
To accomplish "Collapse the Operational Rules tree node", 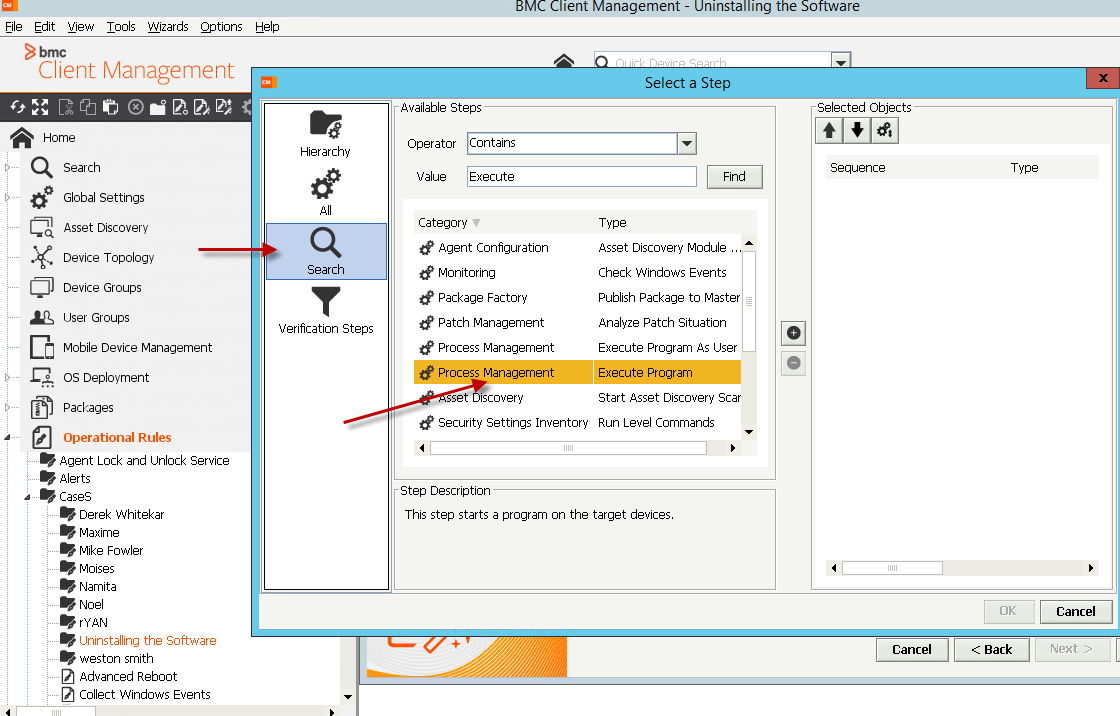I will pyautogui.click(x=8, y=437).
